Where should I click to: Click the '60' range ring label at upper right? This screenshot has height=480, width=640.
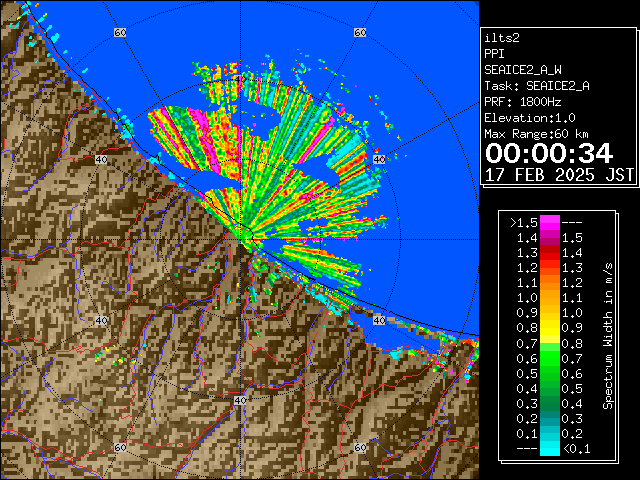pyautogui.click(x=360, y=32)
